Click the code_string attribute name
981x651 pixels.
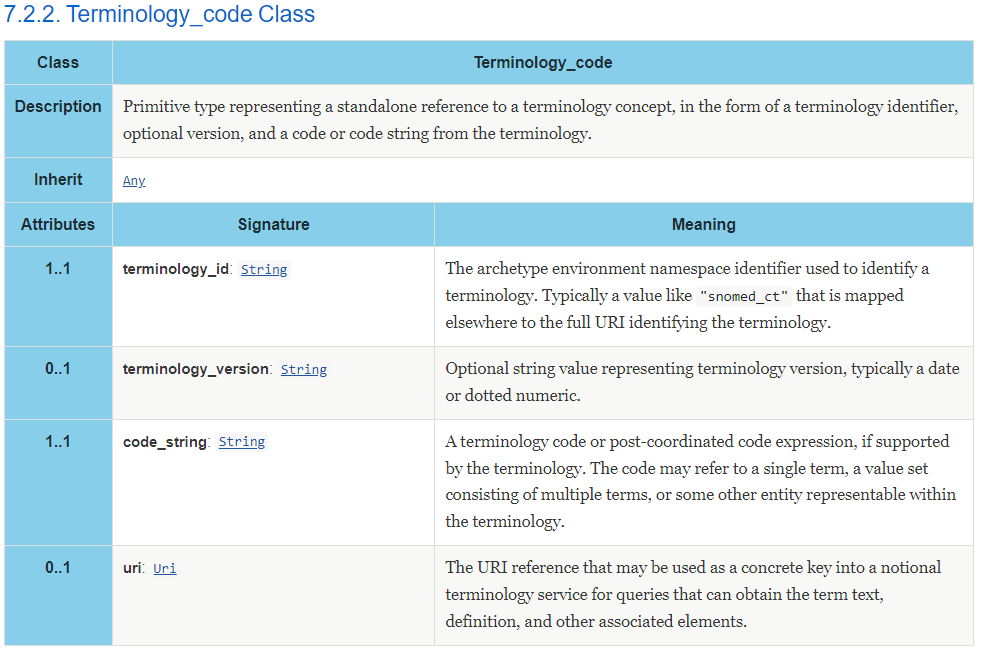point(165,442)
